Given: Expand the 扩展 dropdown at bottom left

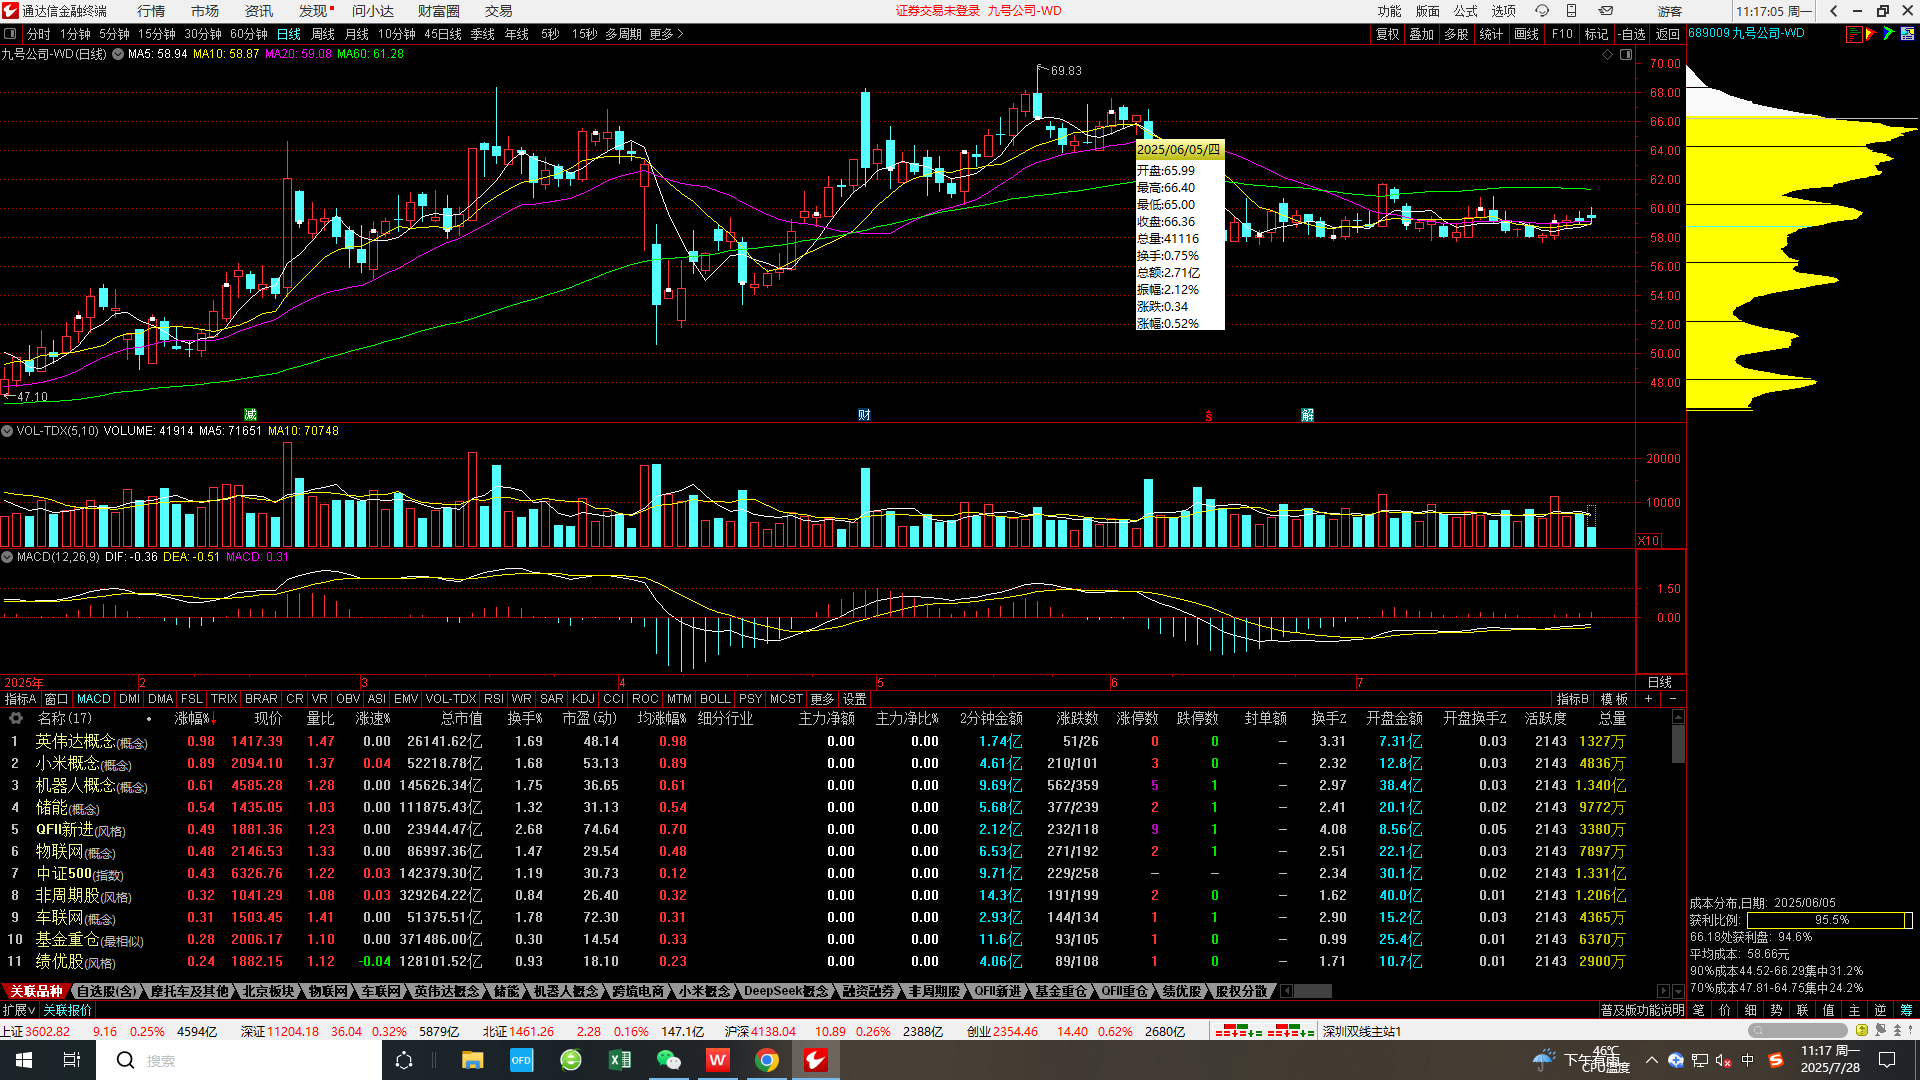Looking at the screenshot, I should tap(20, 1010).
